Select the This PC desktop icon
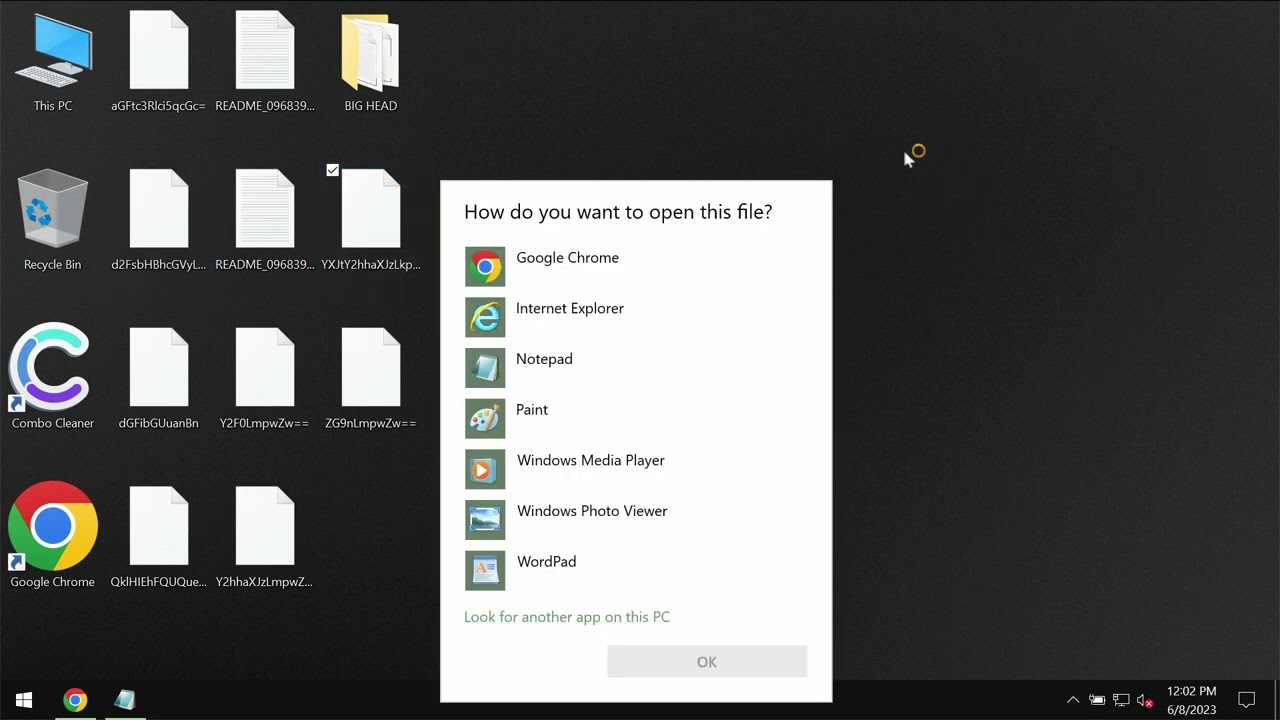The height and width of the screenshot is (720, 1280). click(53, 62)
